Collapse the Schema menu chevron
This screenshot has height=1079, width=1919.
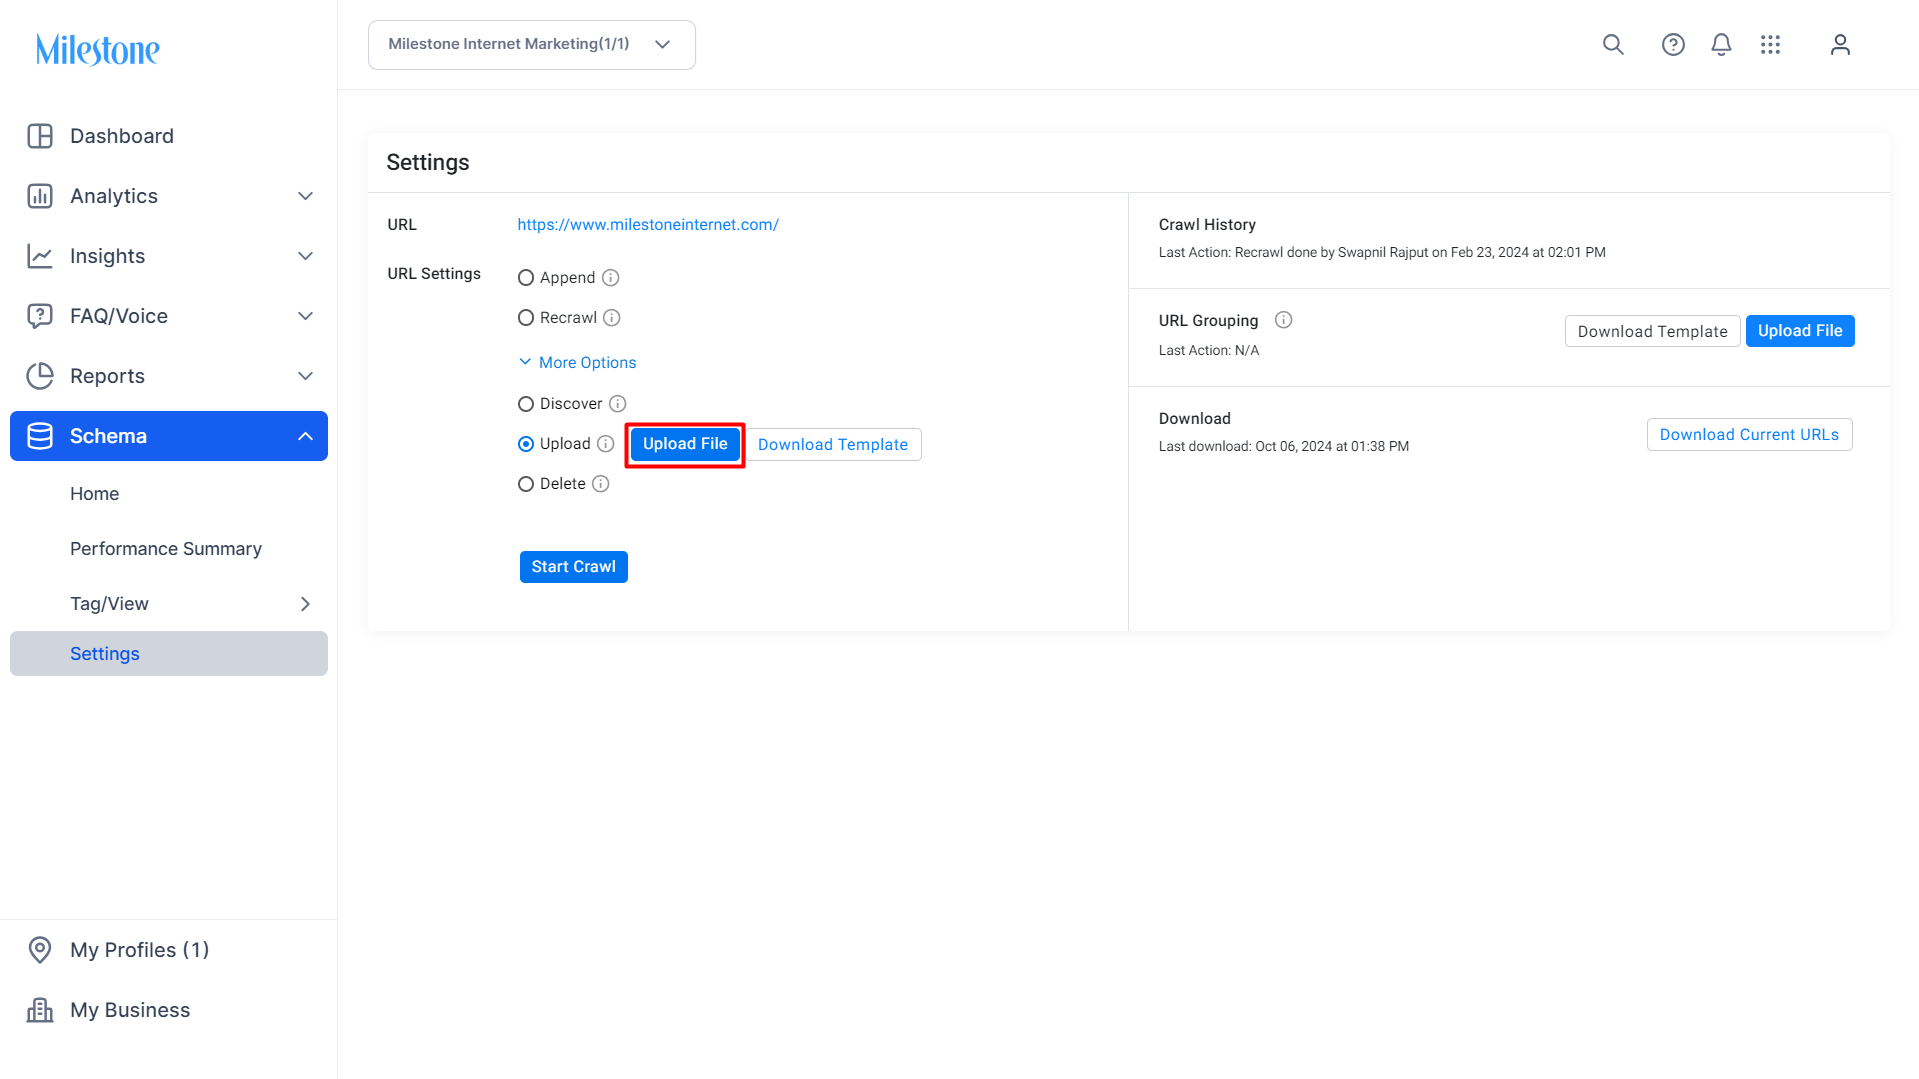(306, 436)
